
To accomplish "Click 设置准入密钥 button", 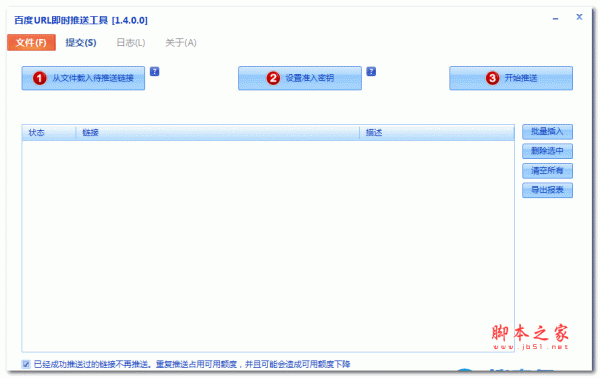I will click(300, 78).
